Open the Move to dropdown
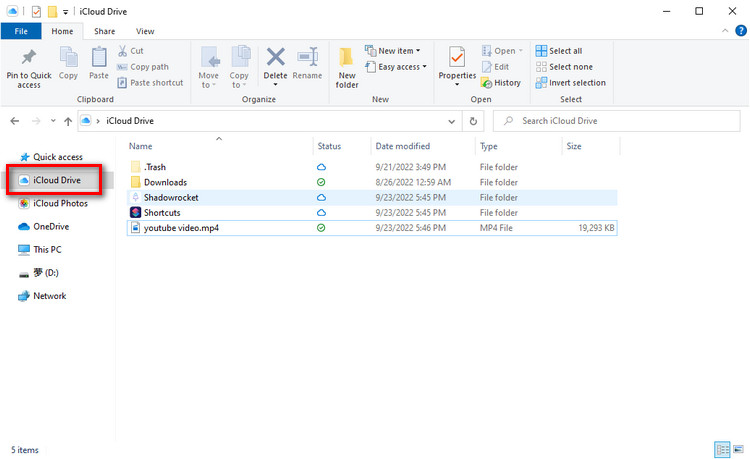The image size is (750, 459). pyautogui.click(x=209, y=67)
